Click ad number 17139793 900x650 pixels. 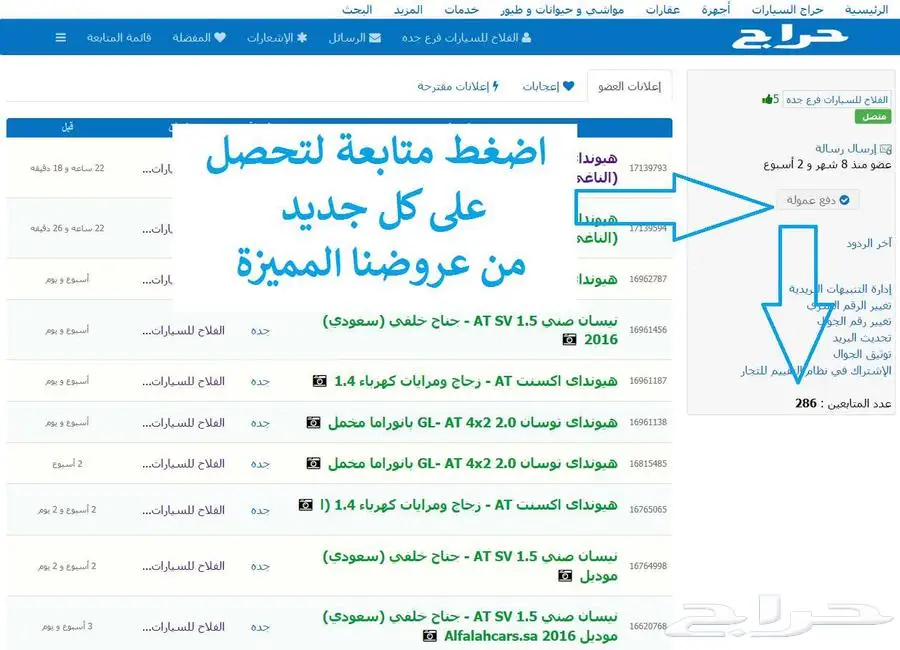click(648, 168)
